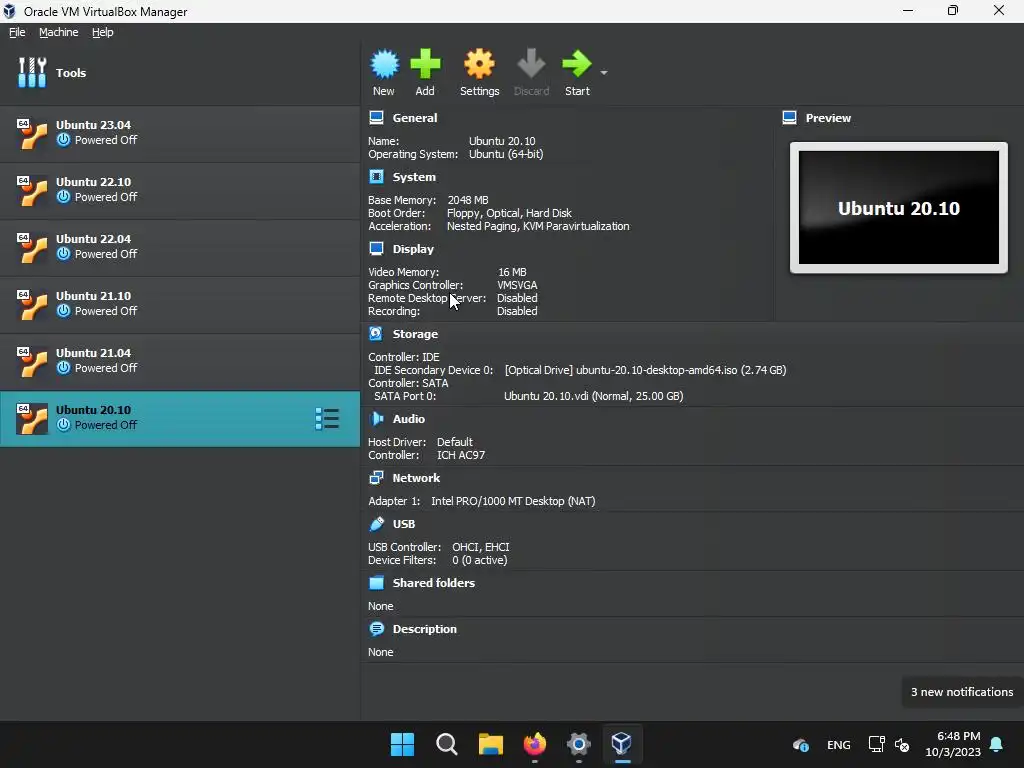Click the Storage section header

(x=415, y=334)
